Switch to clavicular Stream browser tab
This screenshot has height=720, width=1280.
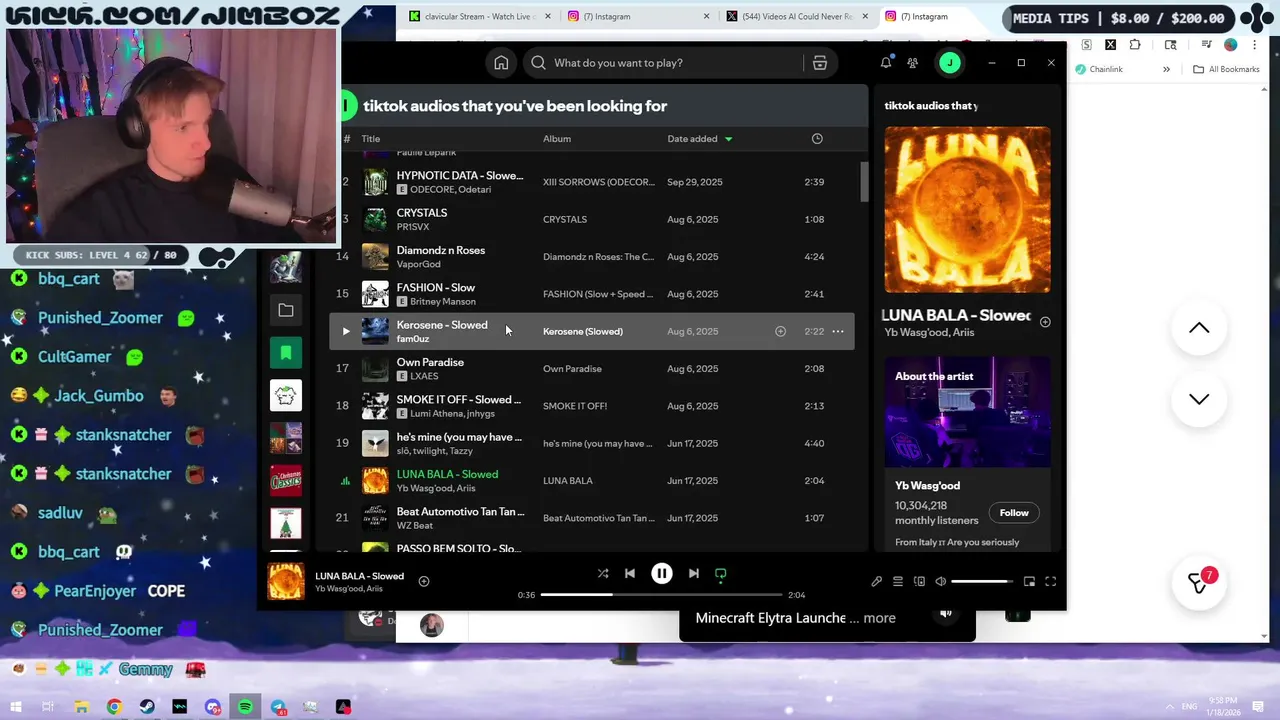click(478, 16)
